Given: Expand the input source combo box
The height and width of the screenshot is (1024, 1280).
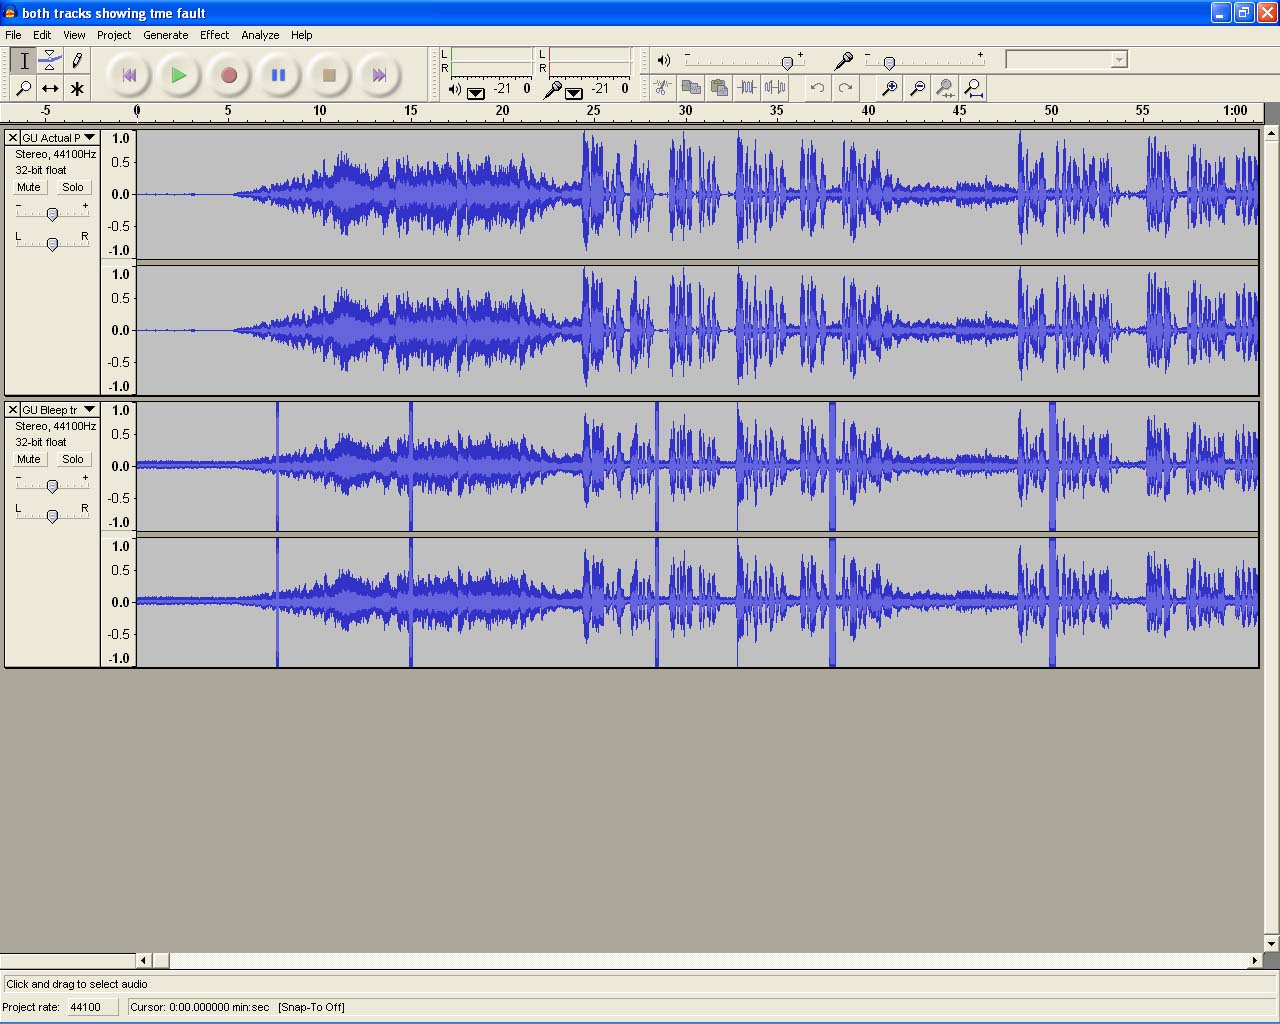Looking at the screenshot, I should (x=1118, y=60).
